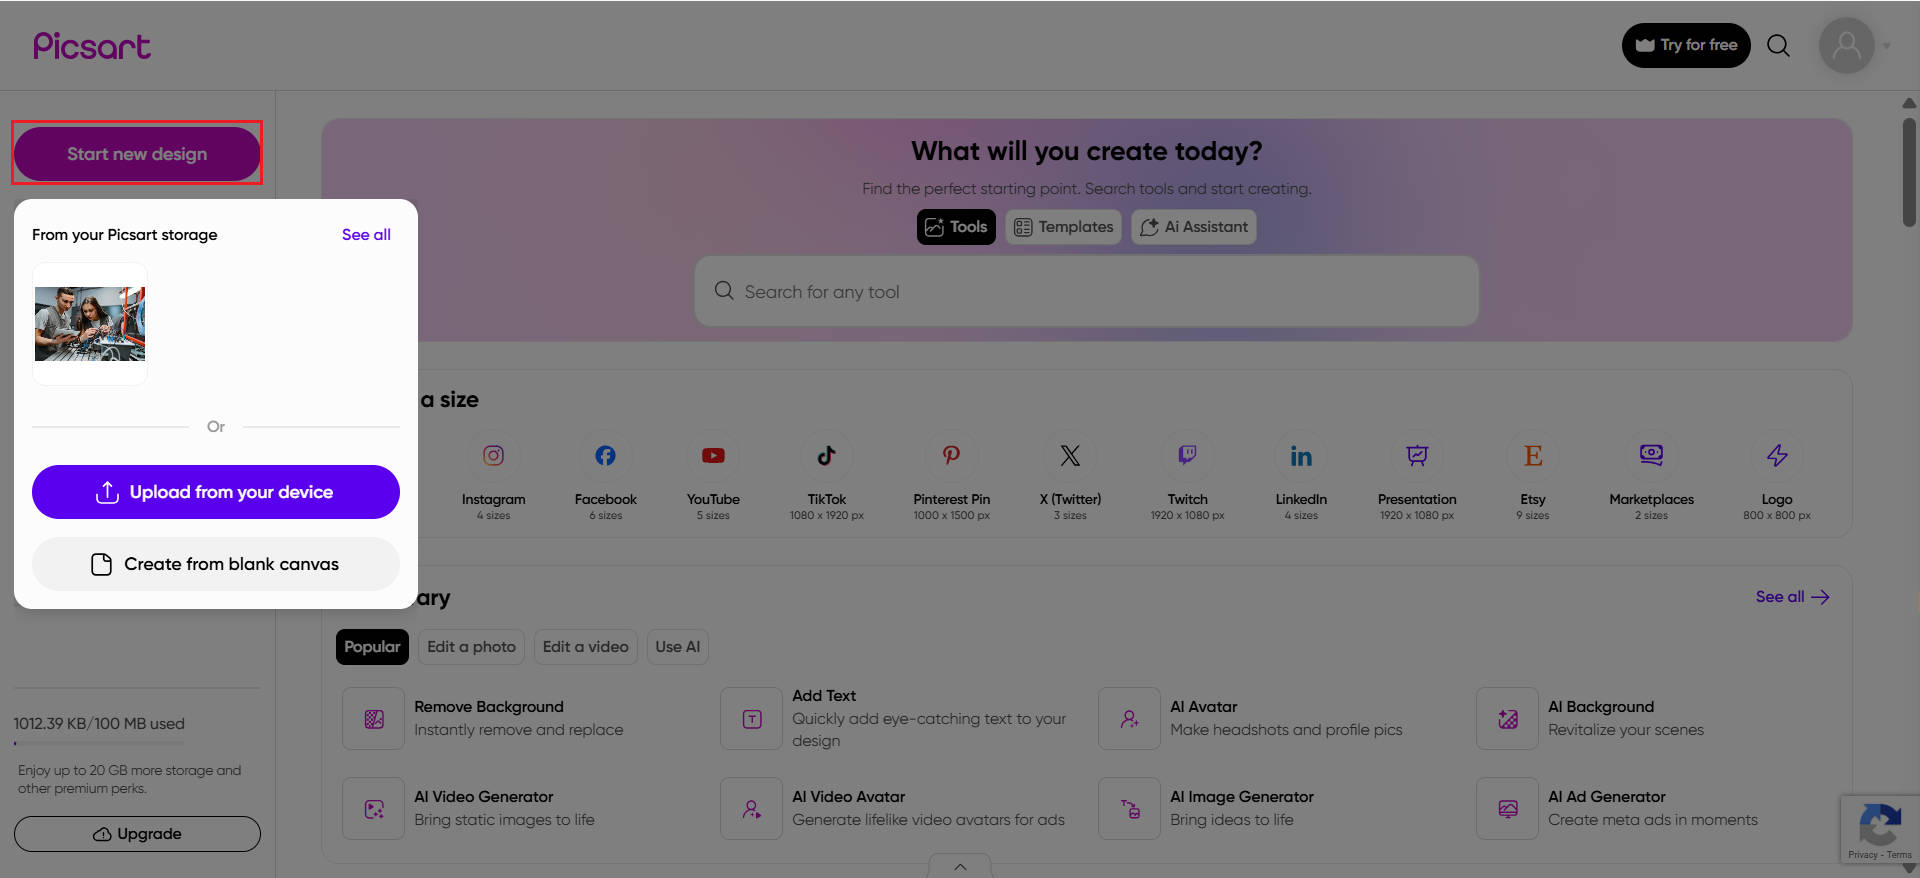Click 'Create meta ads in moments' description
This screenshot has height=878, width=1920.
click(x=1653, y=820)
